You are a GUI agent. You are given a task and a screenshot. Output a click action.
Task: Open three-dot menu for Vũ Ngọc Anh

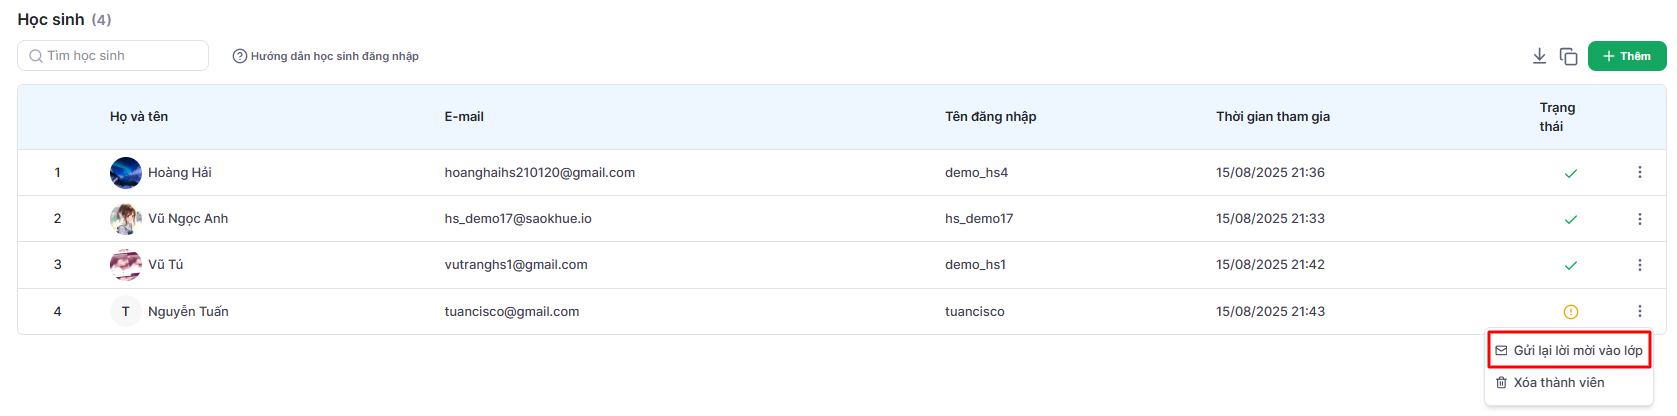point(1639,218)
